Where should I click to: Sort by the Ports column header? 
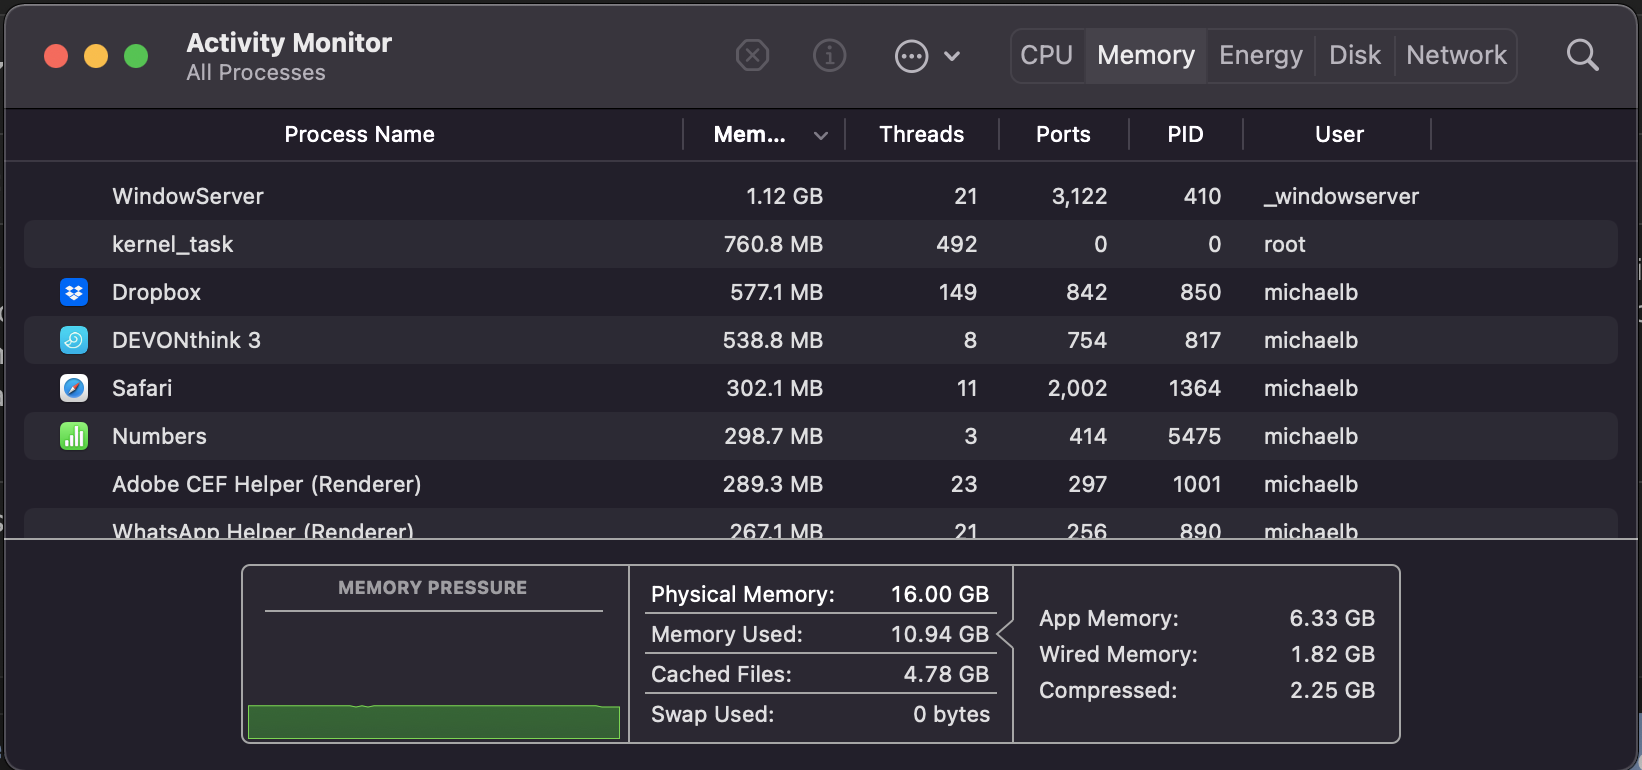click(x=1063, y=134)
